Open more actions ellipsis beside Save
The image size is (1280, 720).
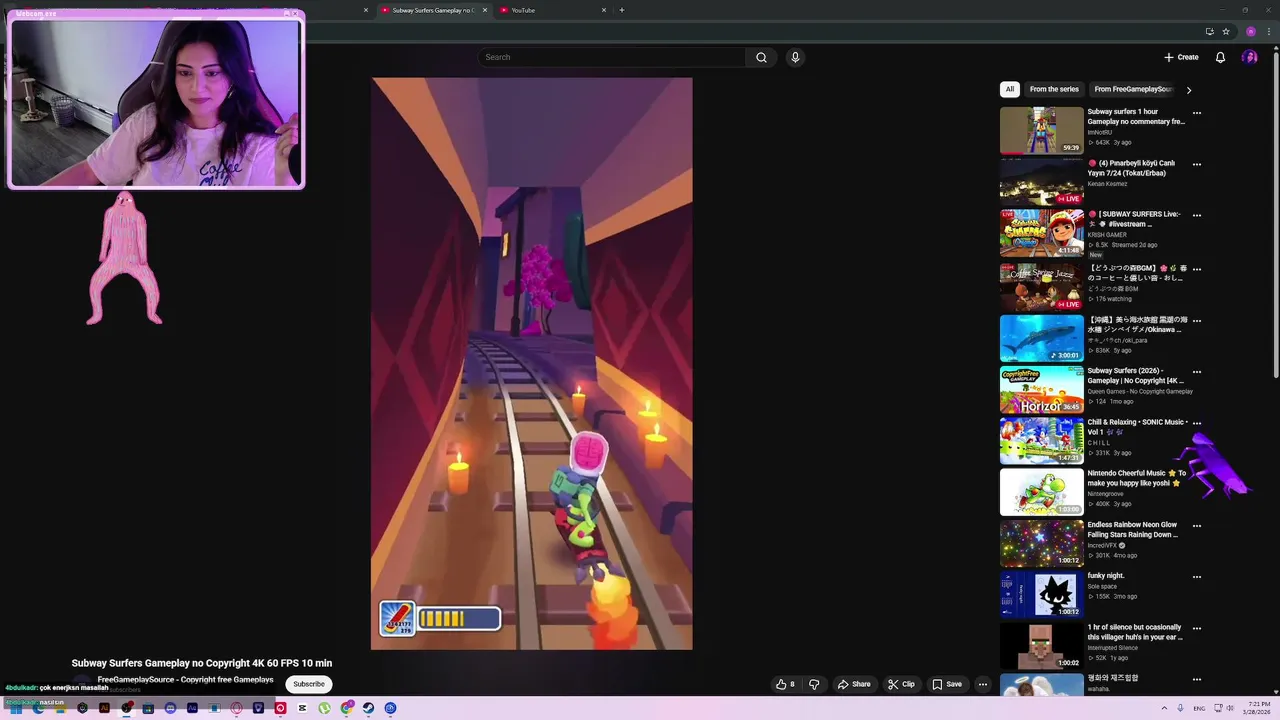(983, 684)
